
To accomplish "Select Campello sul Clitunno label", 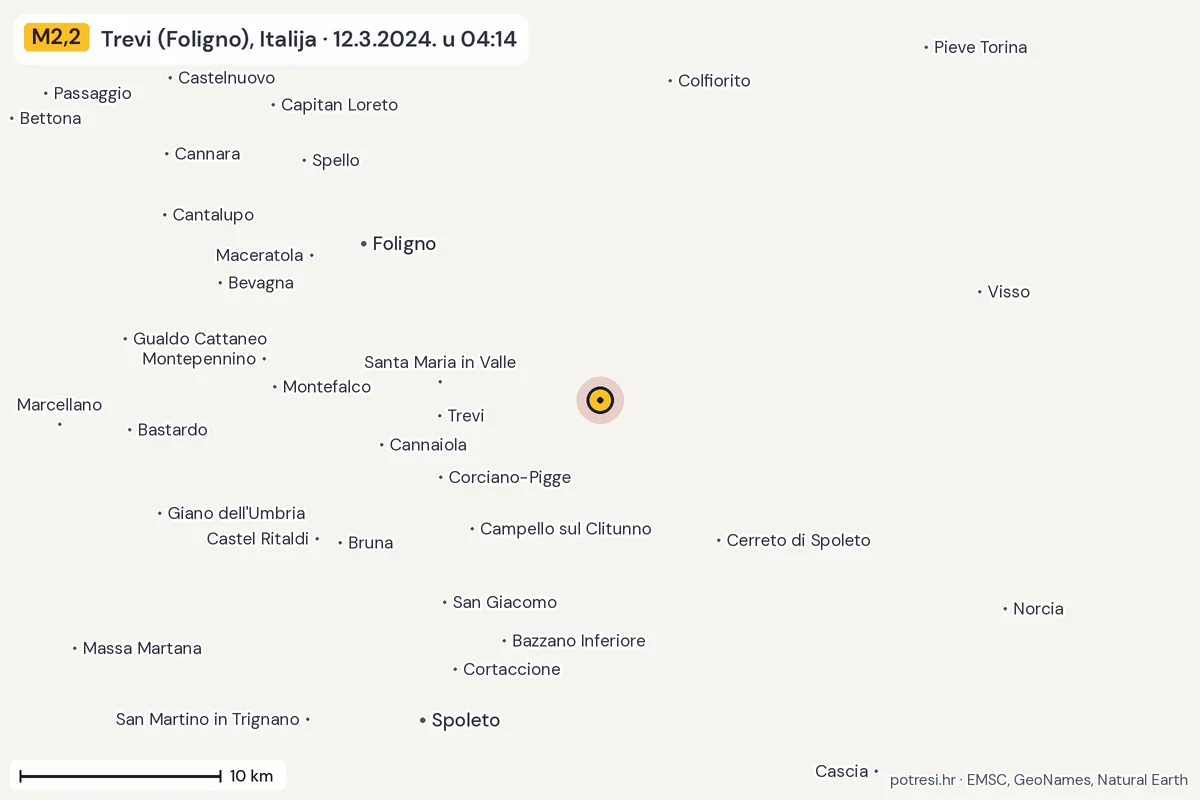I will point(566,529).
